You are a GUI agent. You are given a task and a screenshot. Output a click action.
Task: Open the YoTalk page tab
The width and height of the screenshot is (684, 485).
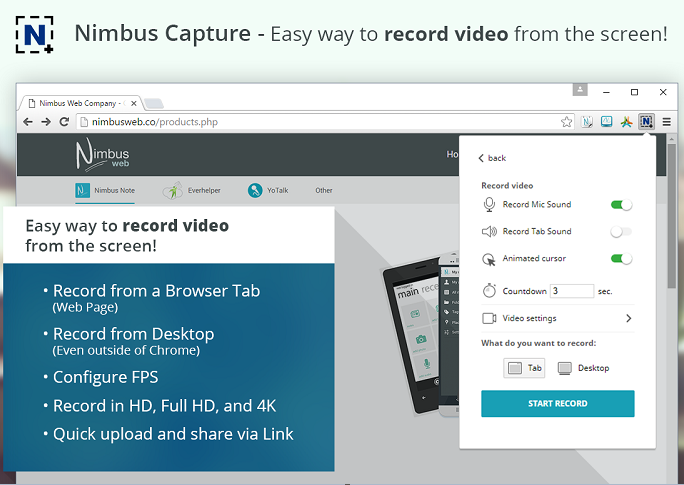click(x=268, y=191)
